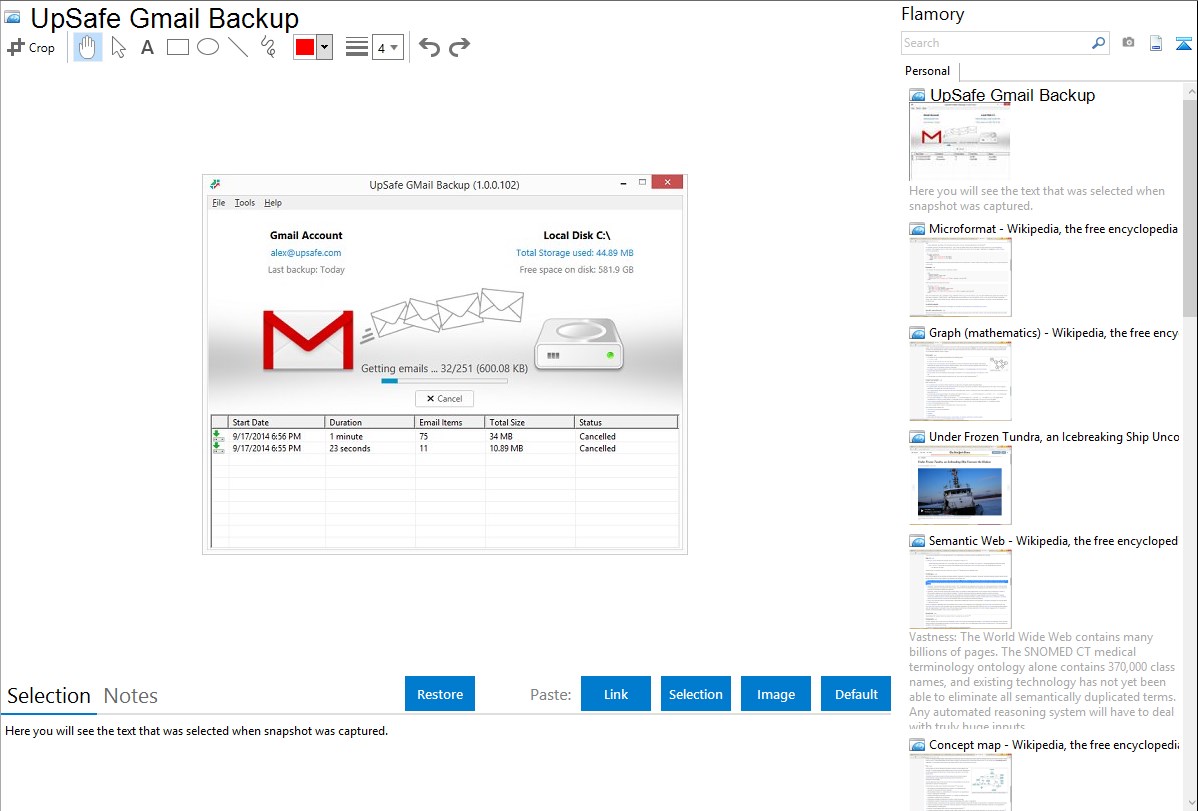
Task: Choose the arrow pointer tool
Action: tap(119, 47)
